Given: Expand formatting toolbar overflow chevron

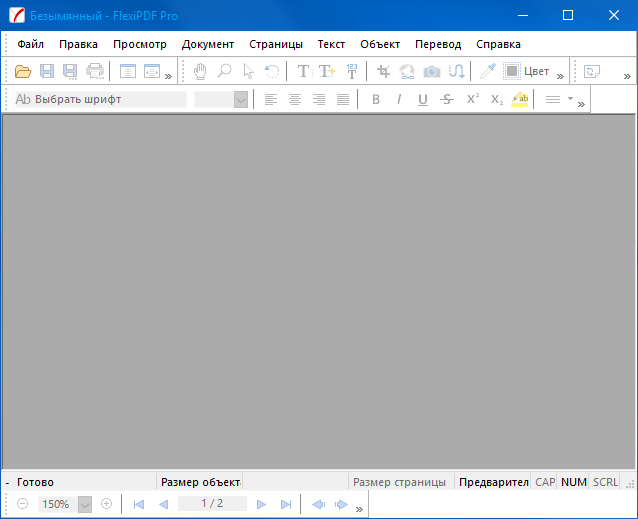Looking at the screenshot, I should click(581, 104).
